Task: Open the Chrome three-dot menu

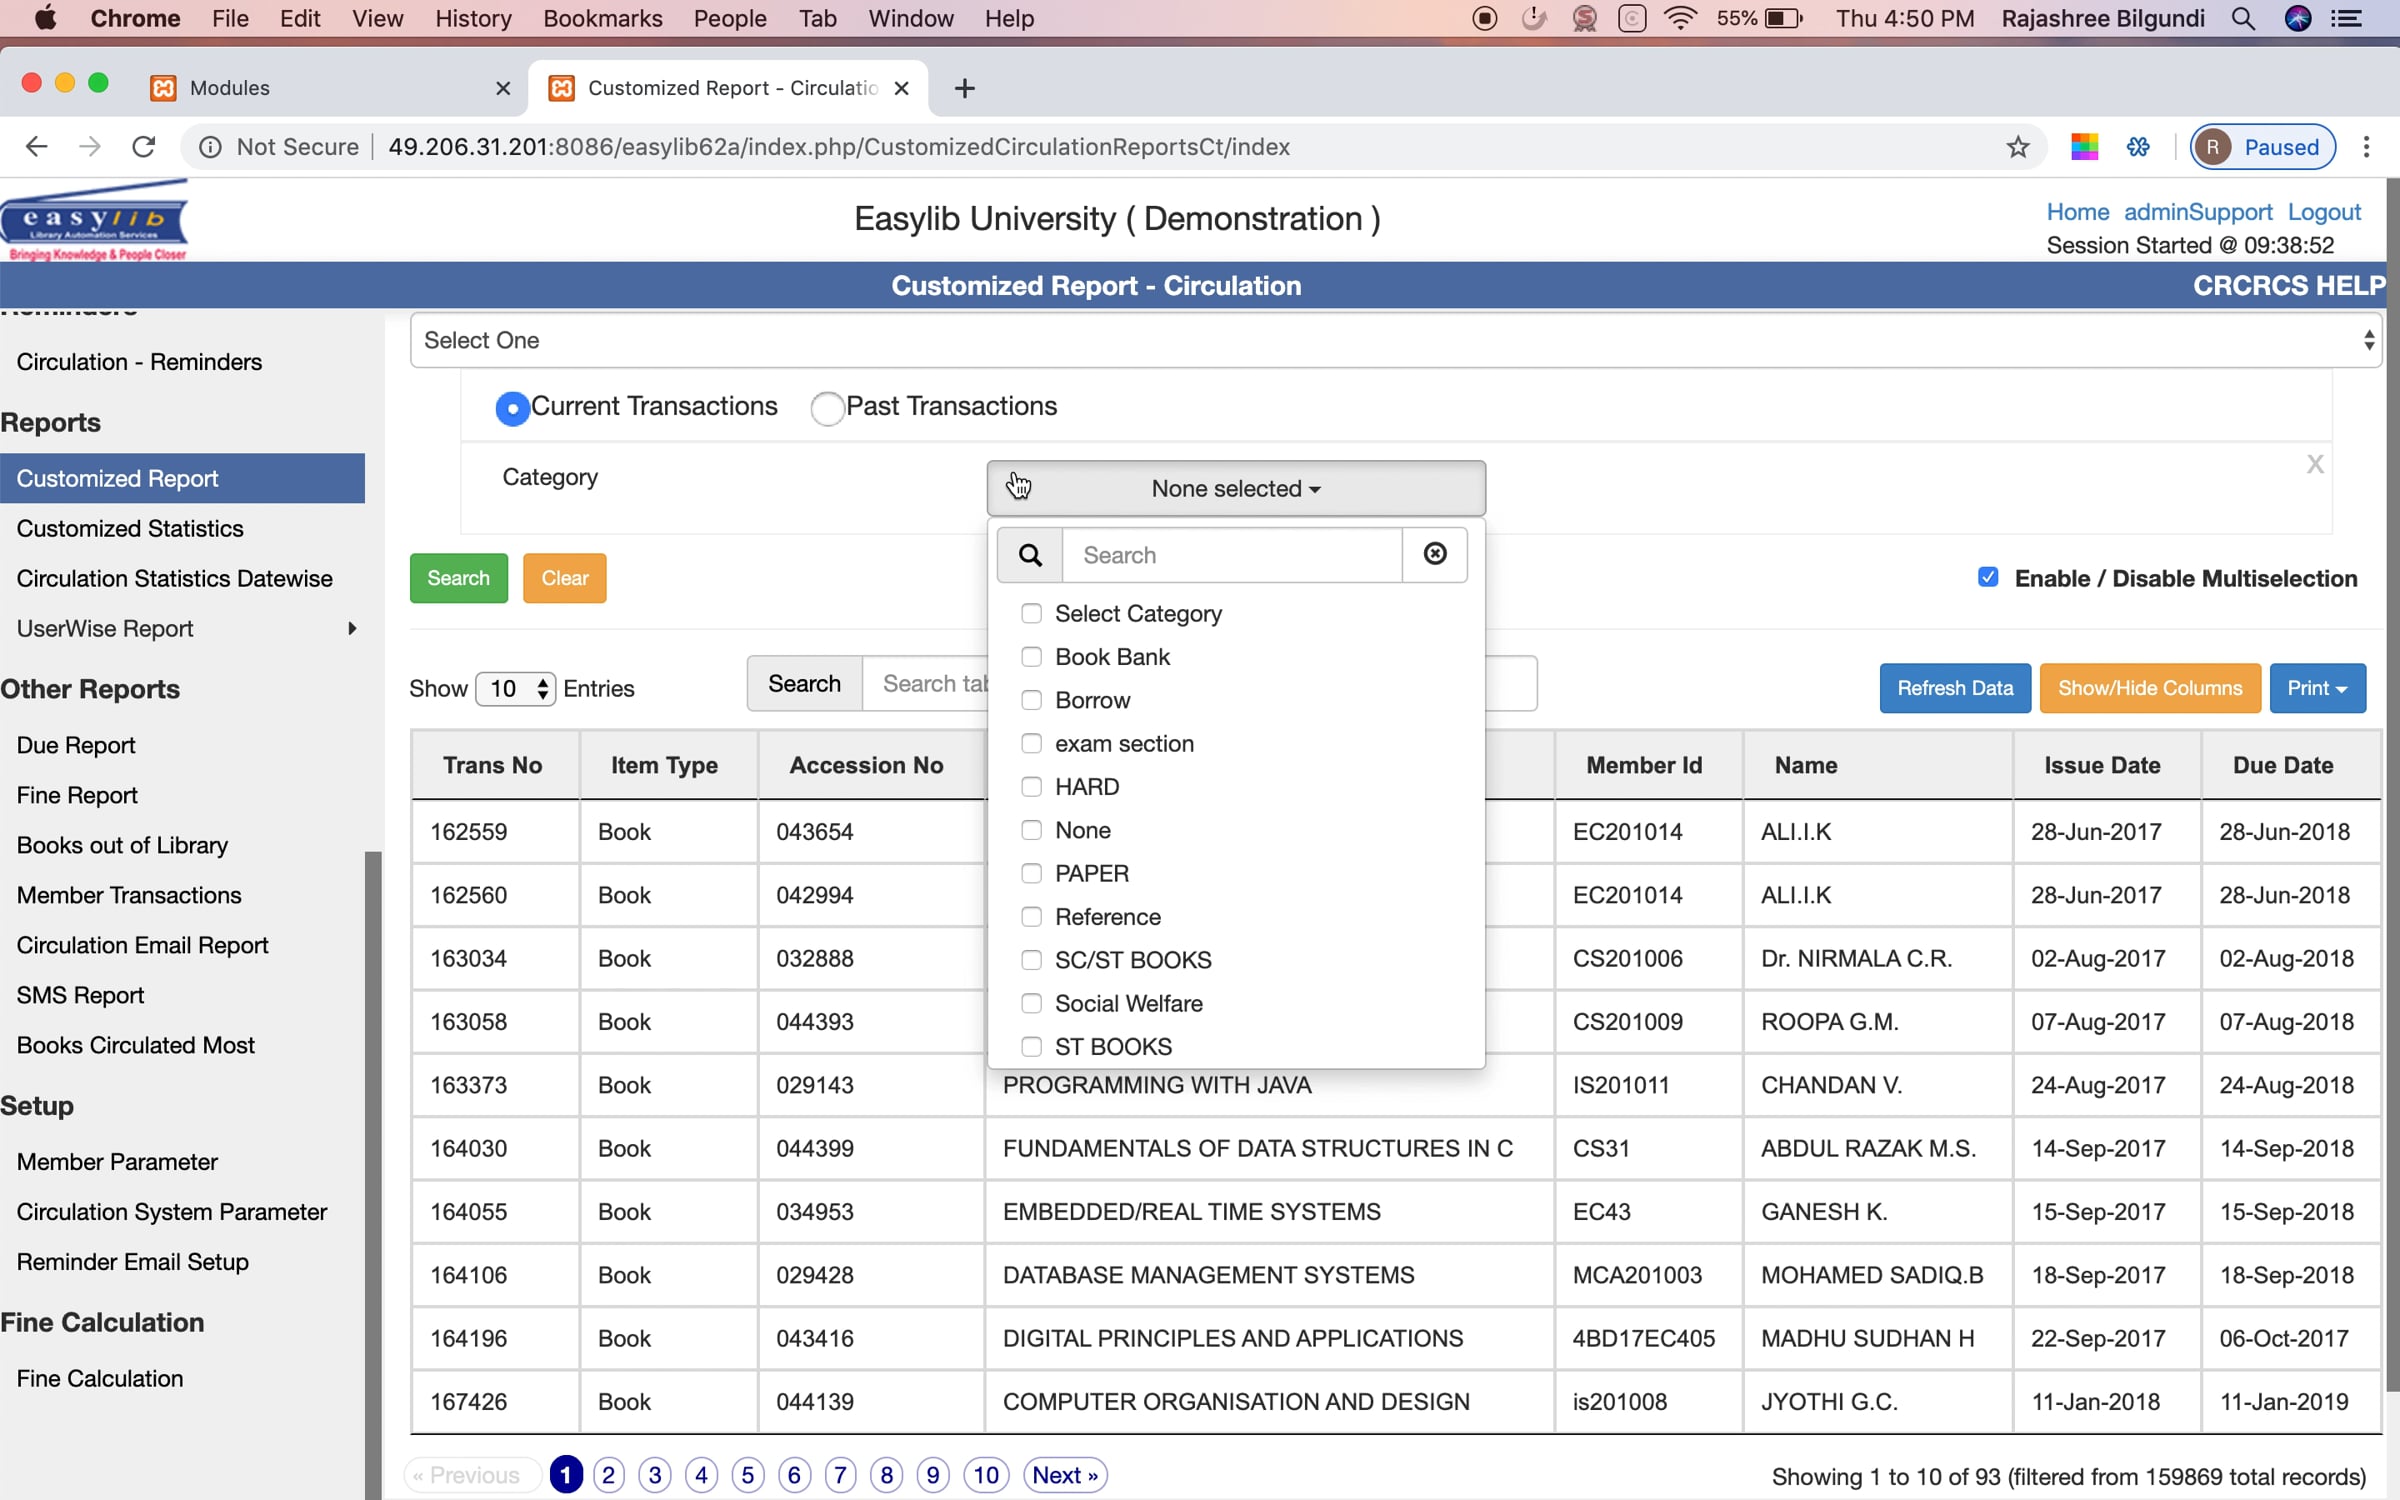Action: pyautogui.click(x=2366, y=147)
